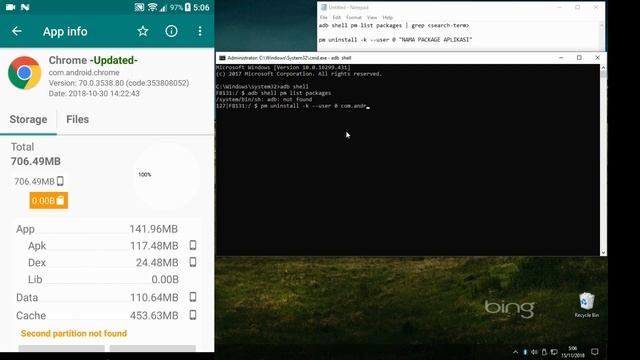
Task: Click Notepad title bar app icon
Action: click(324, 7)
